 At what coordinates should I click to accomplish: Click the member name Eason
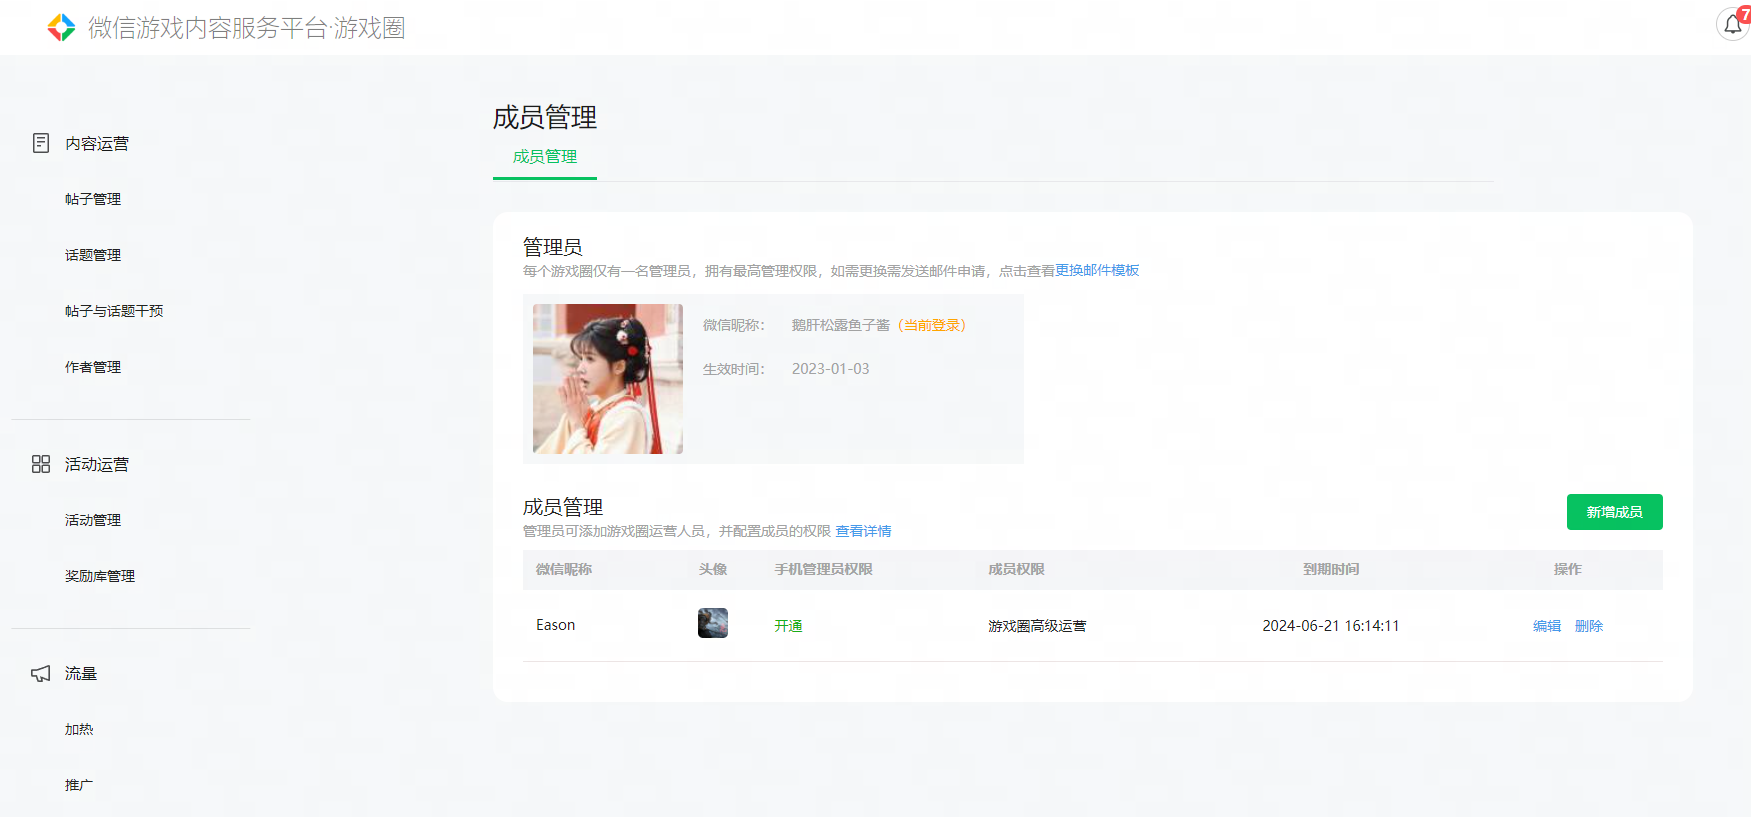coord(555,625)
